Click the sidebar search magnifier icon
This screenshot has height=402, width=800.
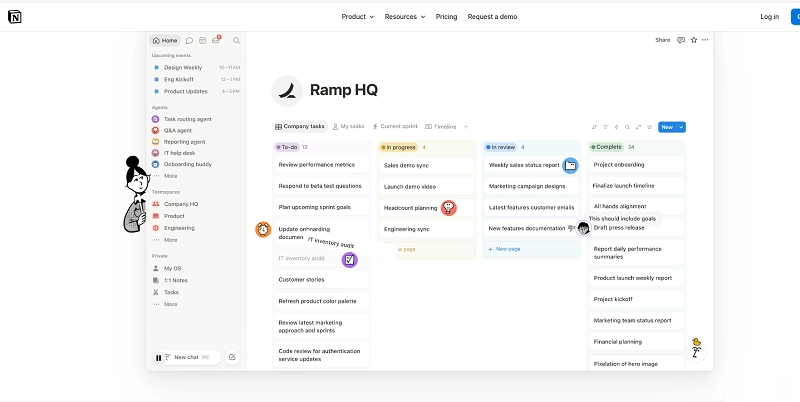click(237, 41)
